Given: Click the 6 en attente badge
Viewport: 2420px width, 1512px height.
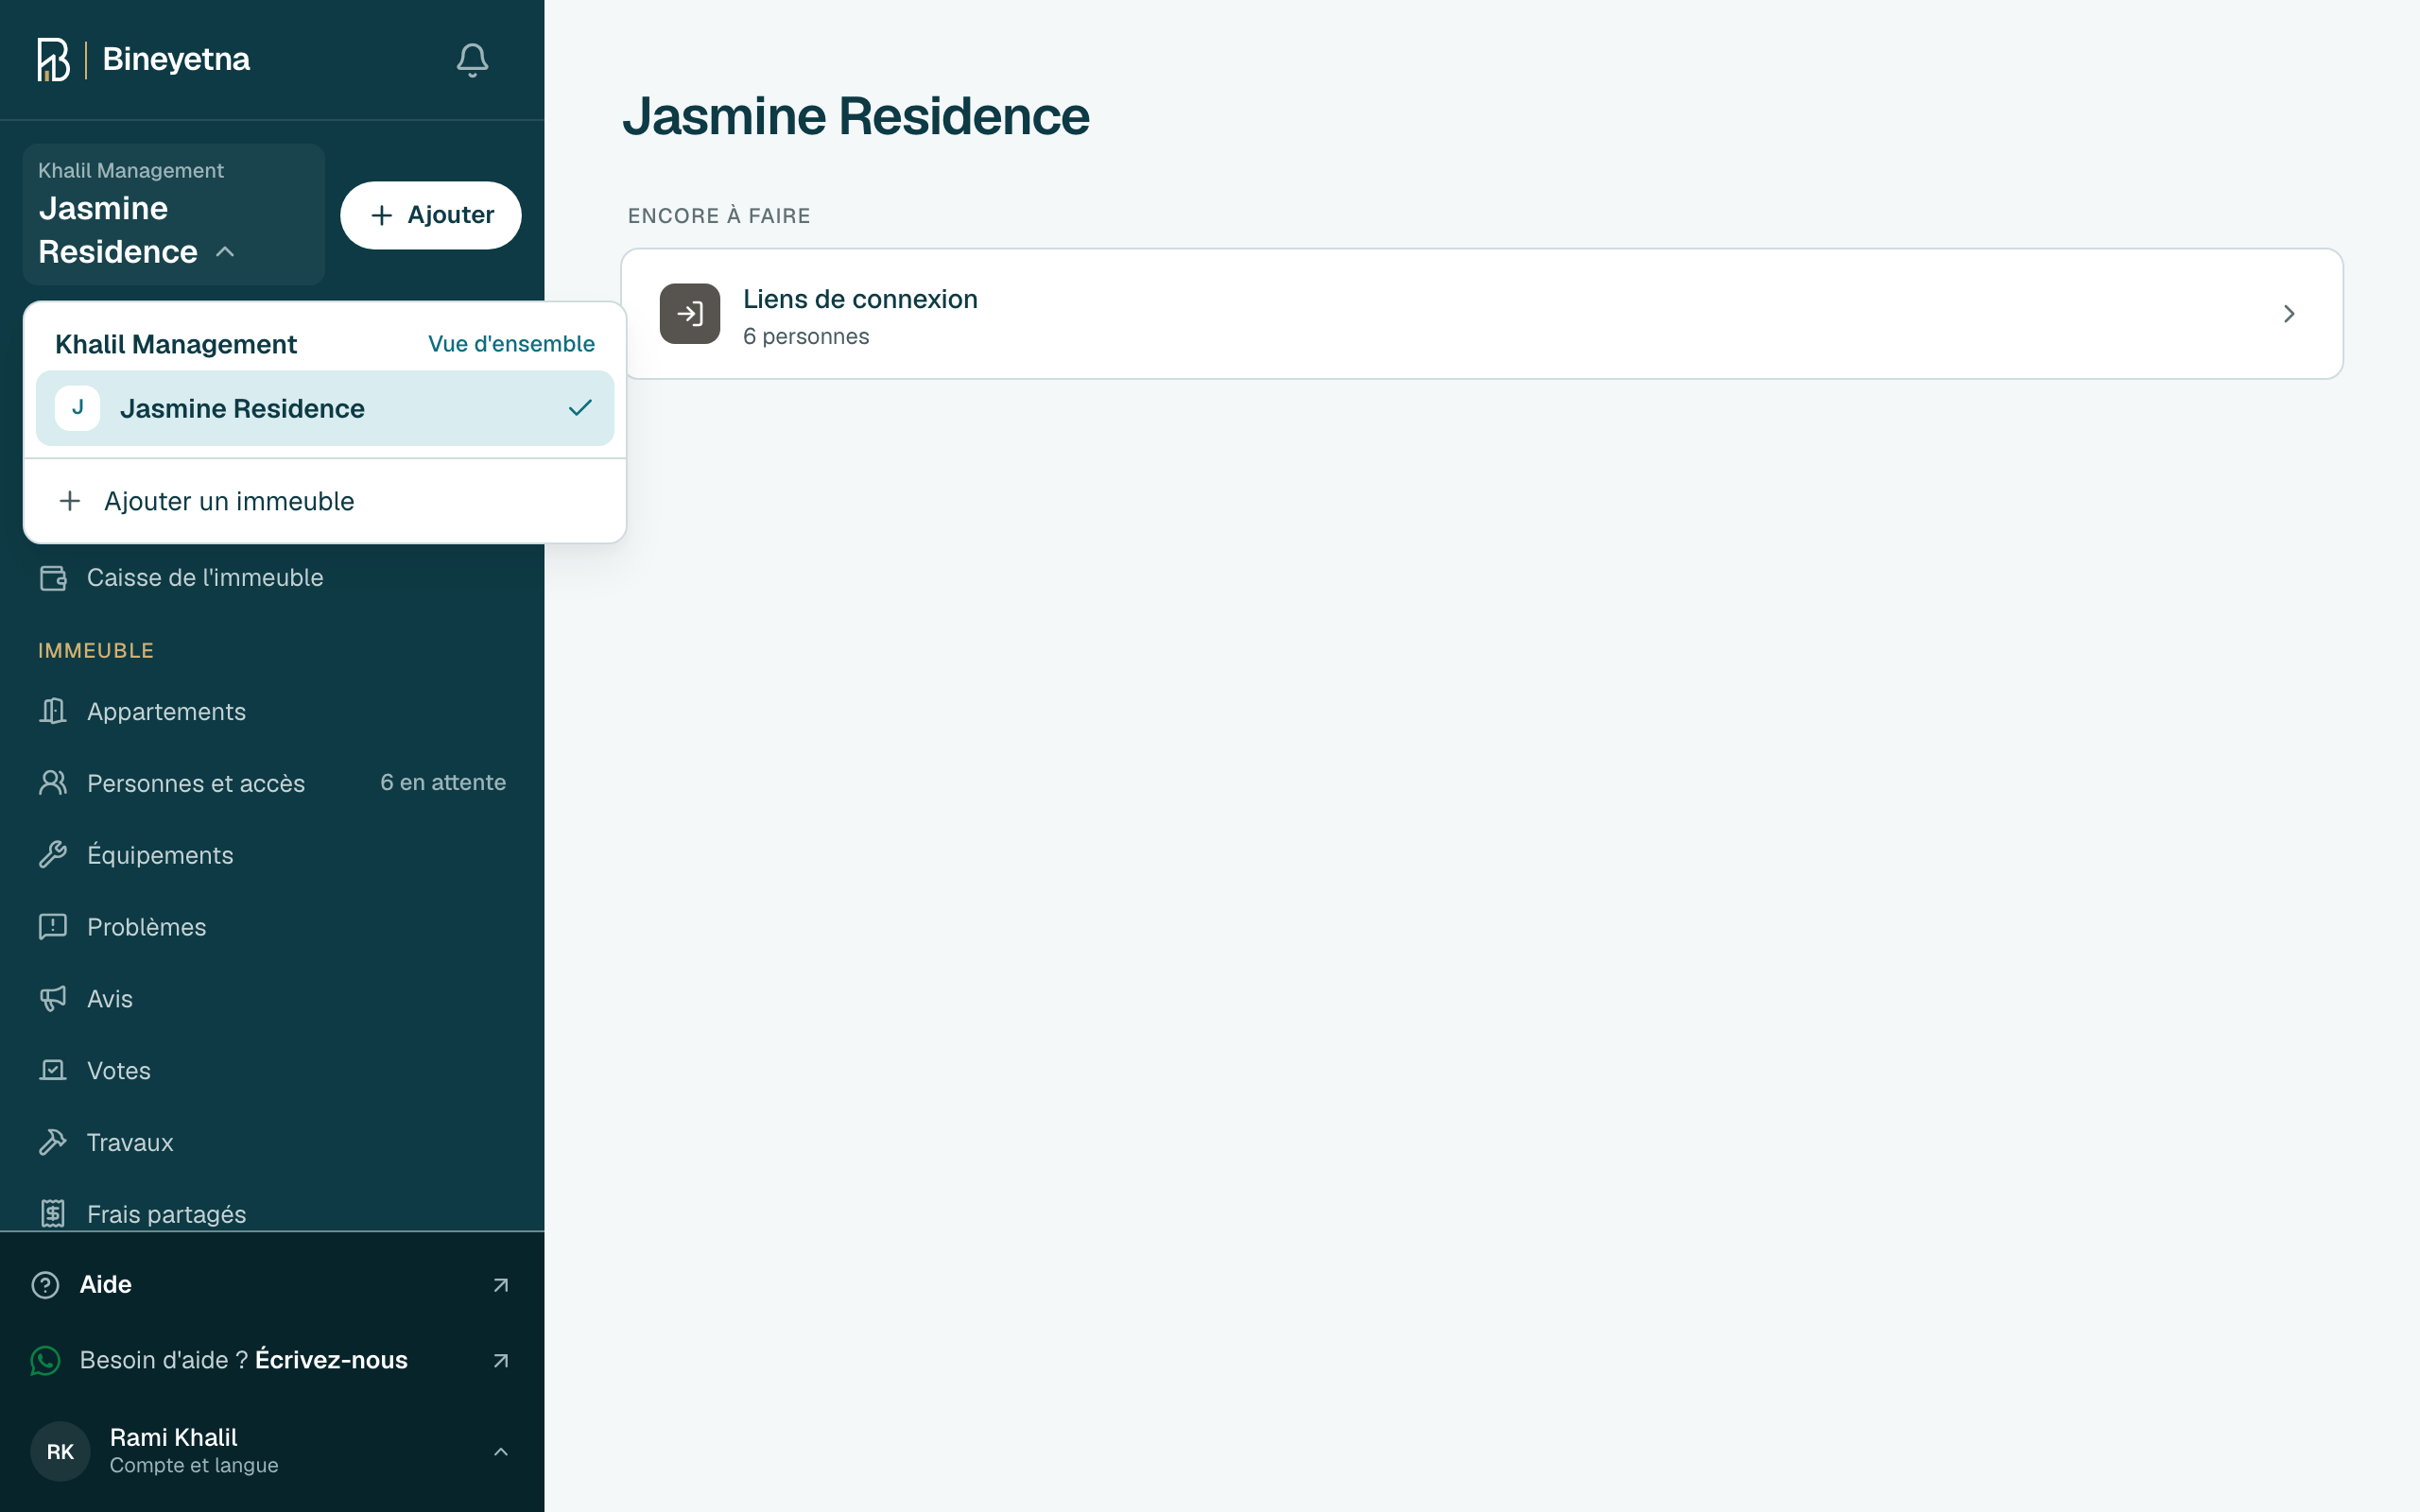Looking at the screenshot, I should pyautogui.click(x=443, y=783).
